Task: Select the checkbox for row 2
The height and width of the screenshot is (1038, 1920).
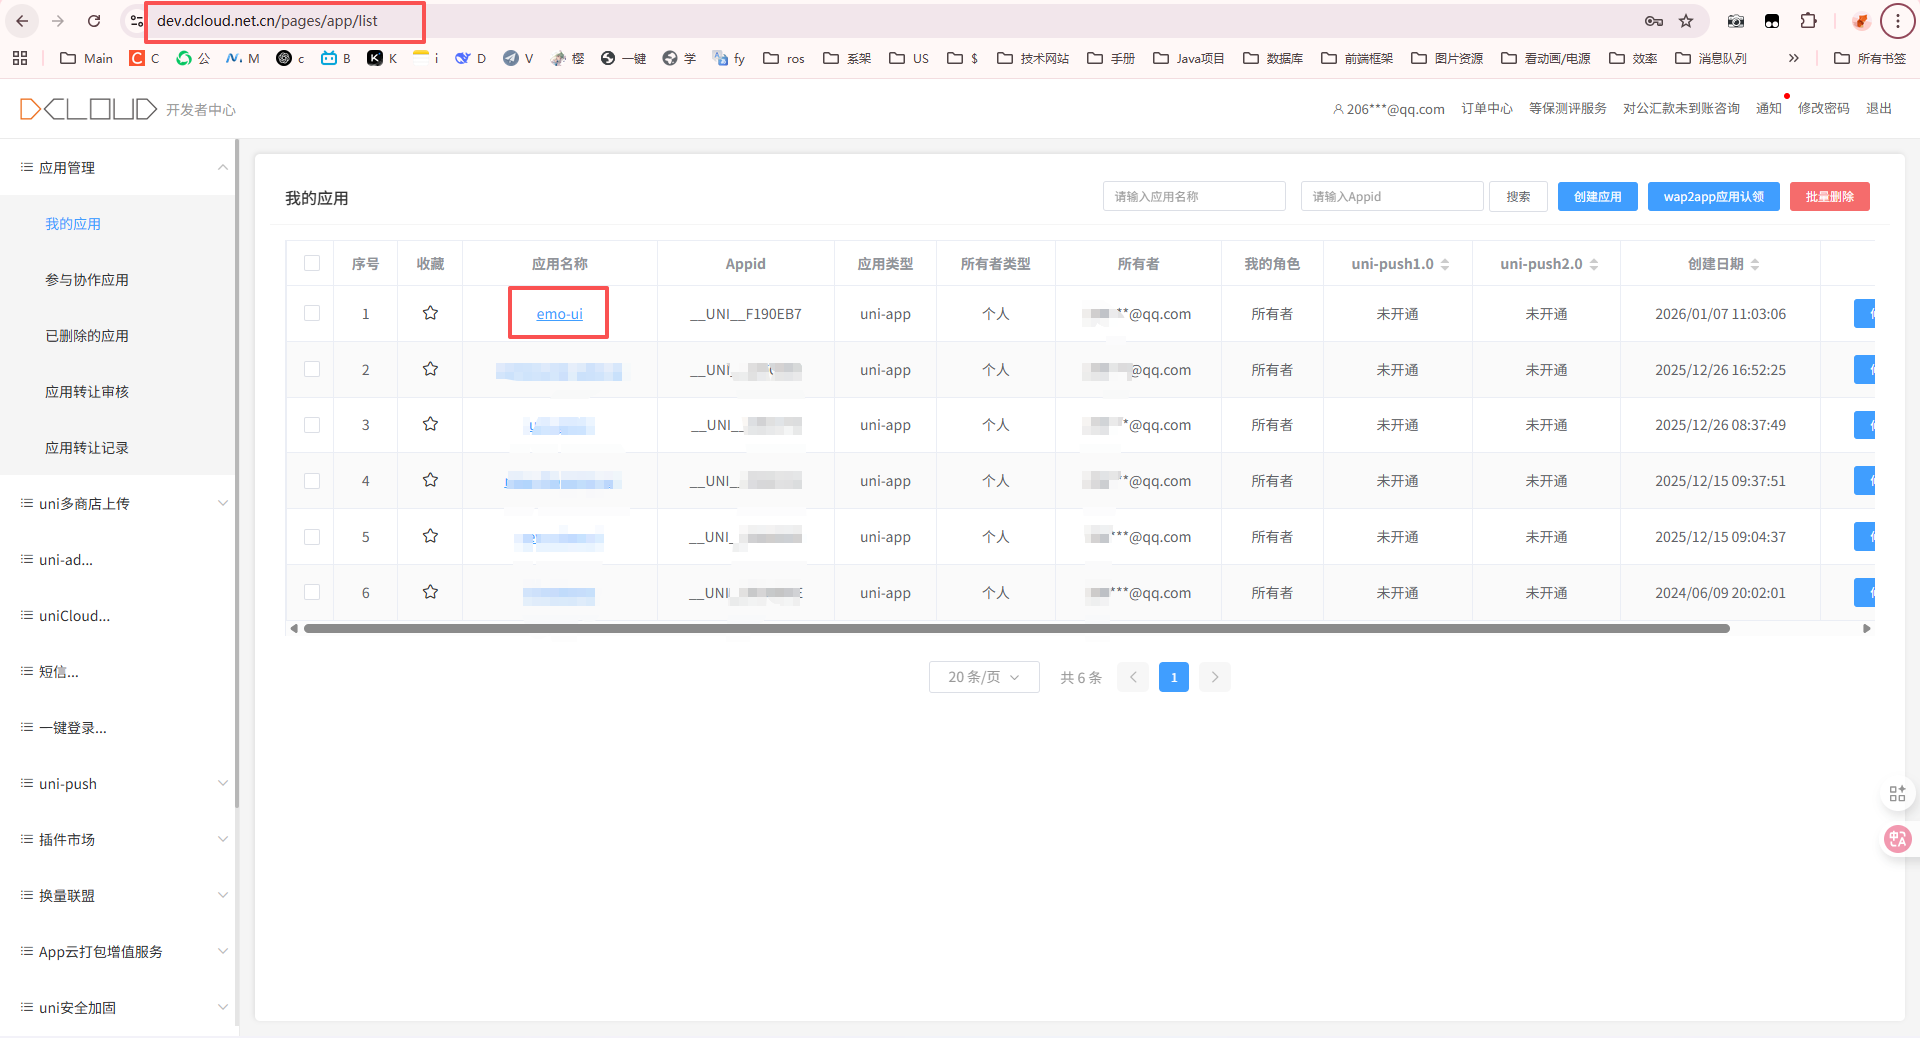Action: [x=312, y=369]
